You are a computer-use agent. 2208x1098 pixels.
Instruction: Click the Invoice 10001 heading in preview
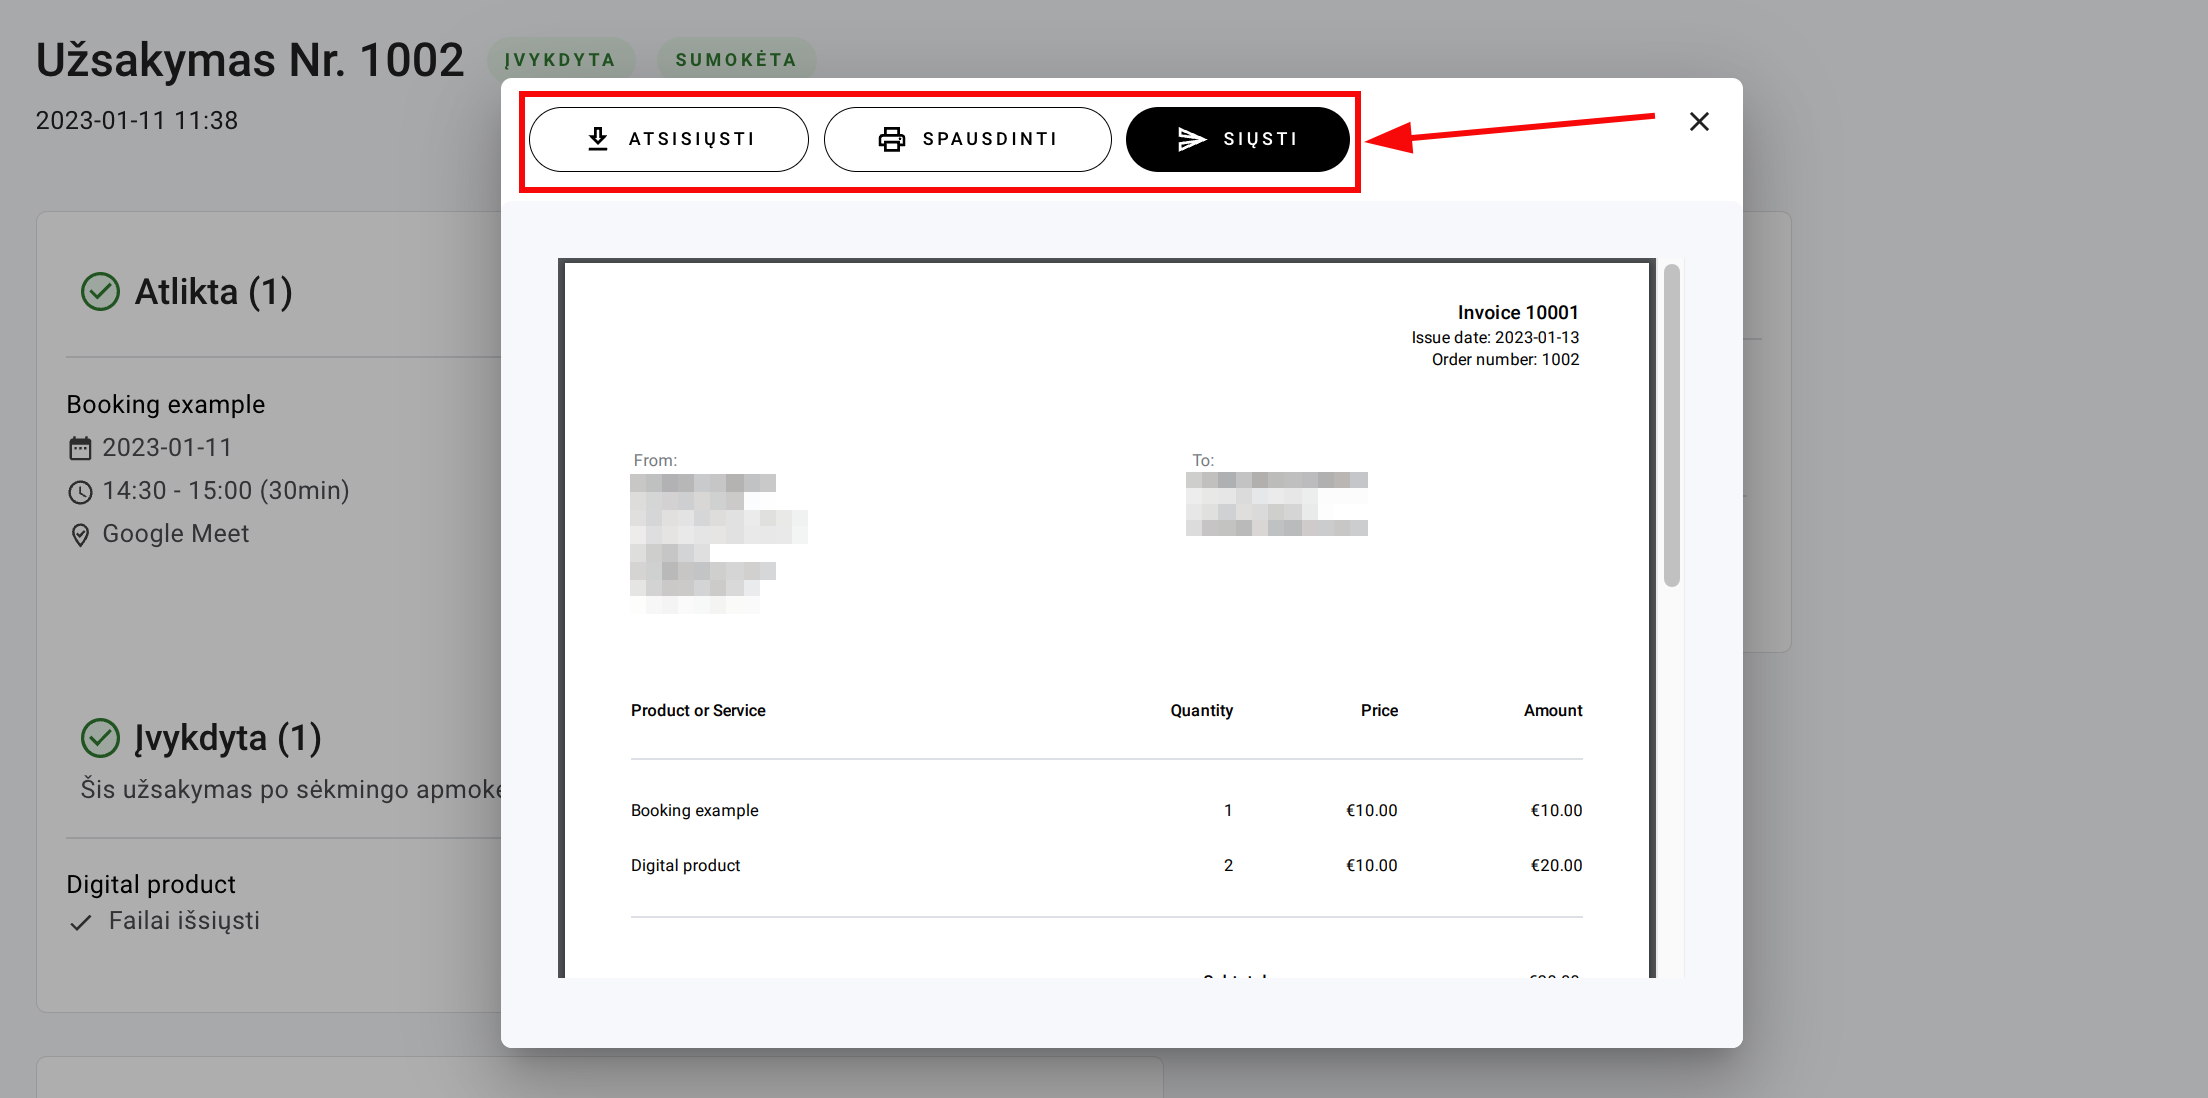pyautogui.click(x=1517, y=313)
